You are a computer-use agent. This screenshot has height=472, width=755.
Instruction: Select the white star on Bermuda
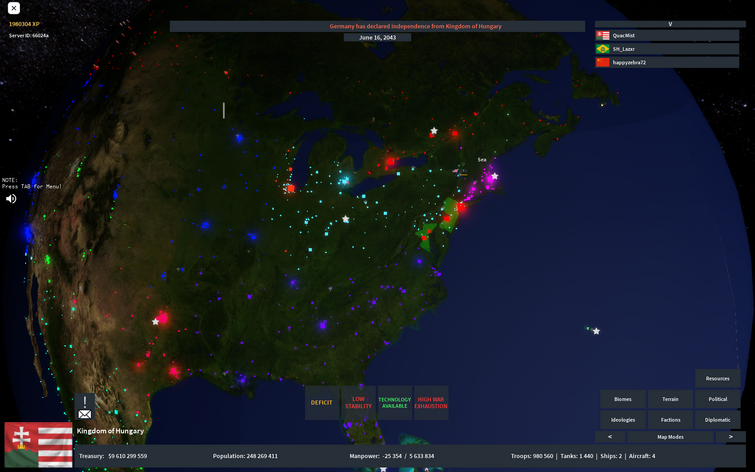596,331
